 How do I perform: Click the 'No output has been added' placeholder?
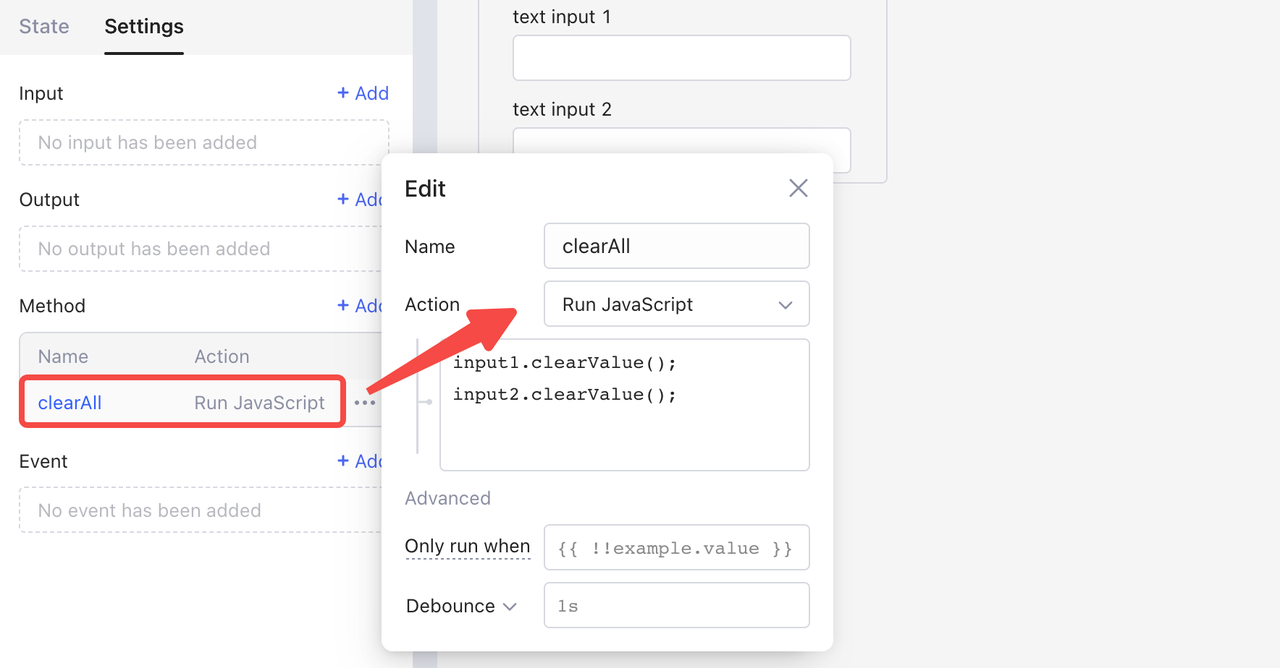click(x=204, y=249)
